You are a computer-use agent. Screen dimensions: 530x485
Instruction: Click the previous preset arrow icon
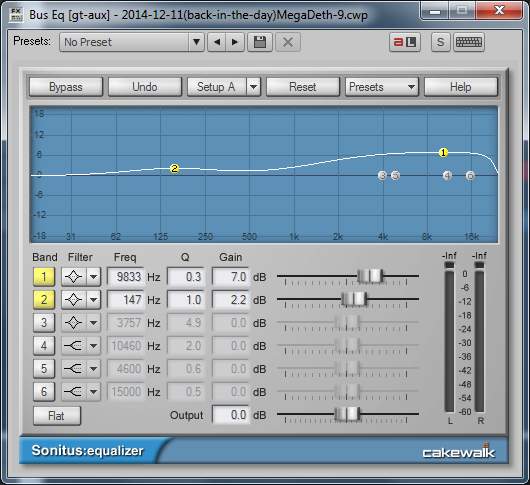(217, 42)
